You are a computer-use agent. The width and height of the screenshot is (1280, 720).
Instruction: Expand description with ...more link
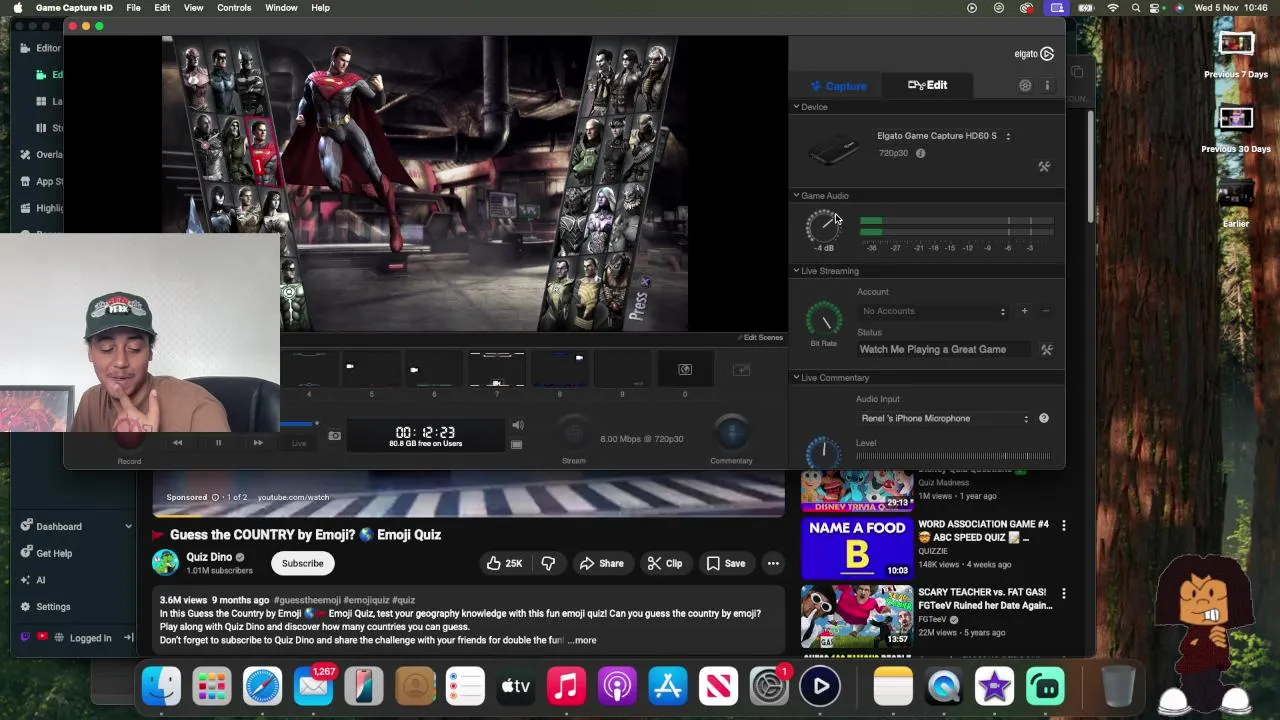(x=583, y=640)
